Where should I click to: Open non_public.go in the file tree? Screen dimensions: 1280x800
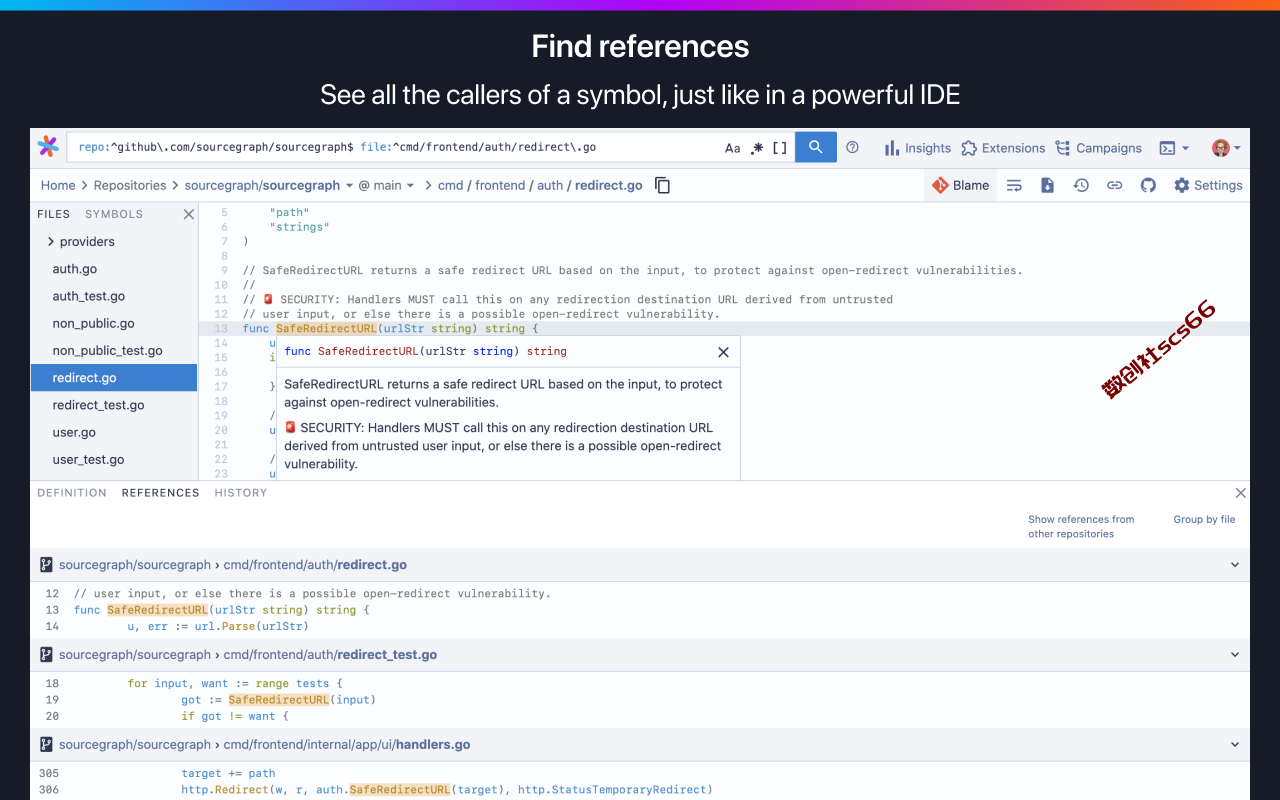tap(93, 323)
